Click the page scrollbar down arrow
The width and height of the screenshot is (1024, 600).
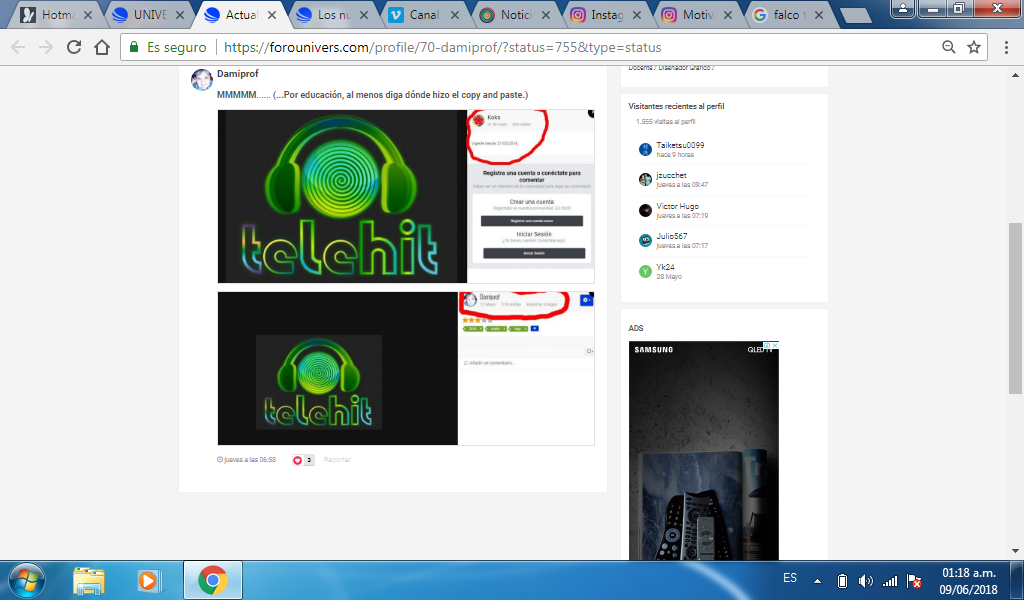(x=1016, y=551)
